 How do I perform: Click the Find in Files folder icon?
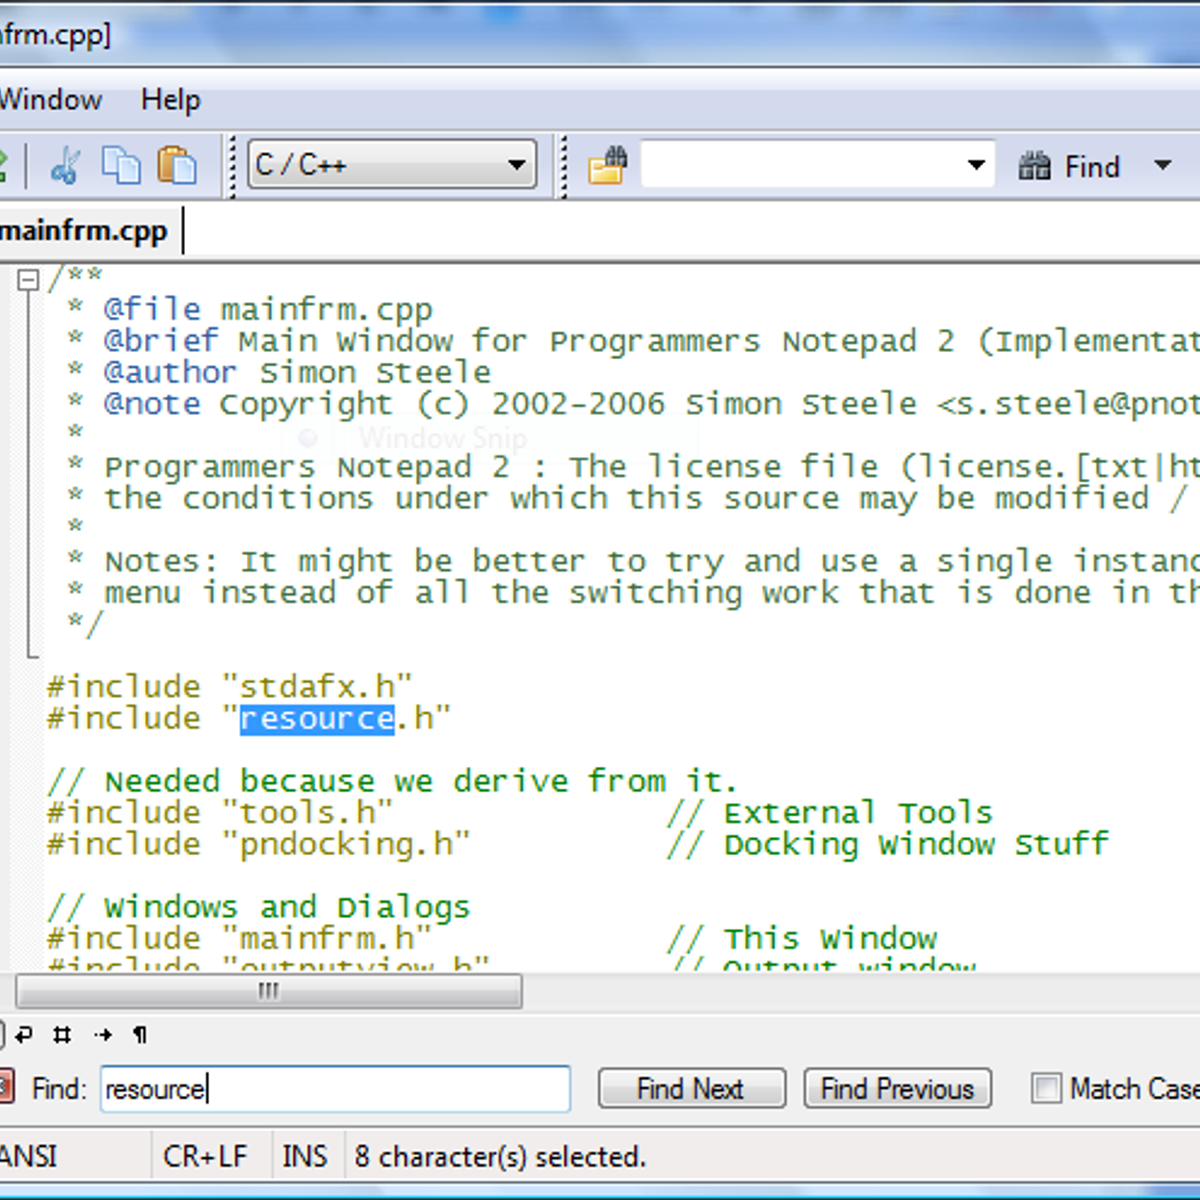(x=607, y=165)
